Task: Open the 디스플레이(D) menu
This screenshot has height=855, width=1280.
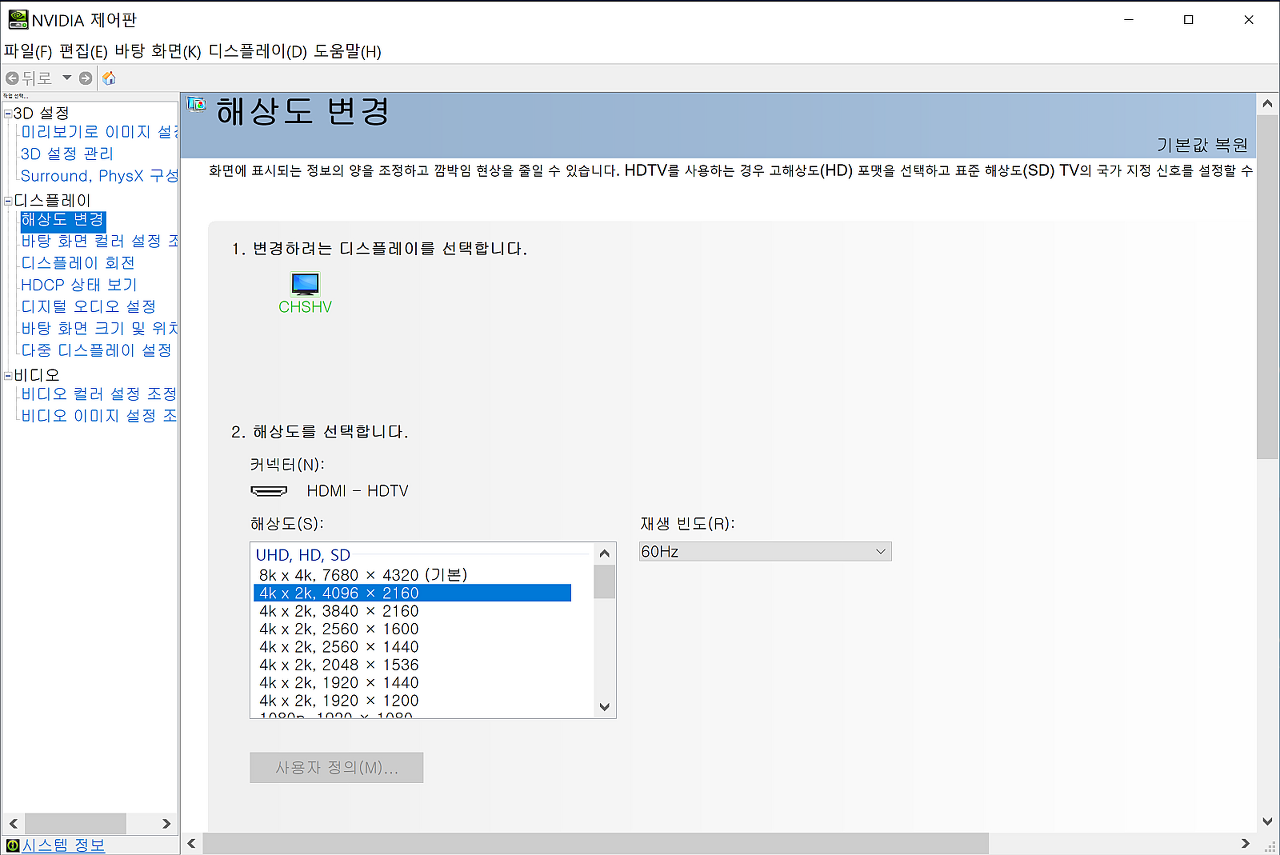Action: click(257, 51)
